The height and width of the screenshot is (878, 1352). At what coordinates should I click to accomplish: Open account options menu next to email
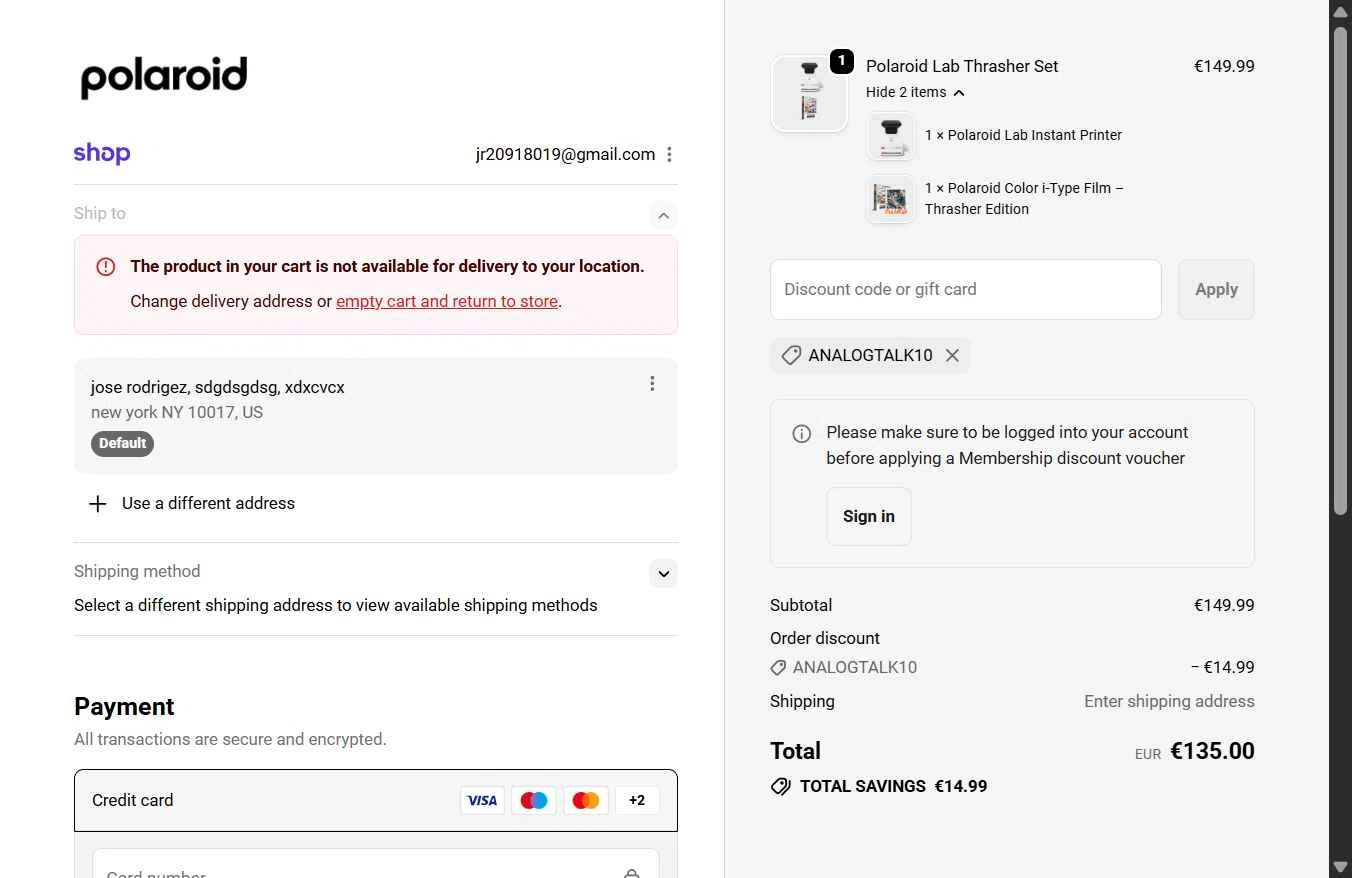point(669,154)
